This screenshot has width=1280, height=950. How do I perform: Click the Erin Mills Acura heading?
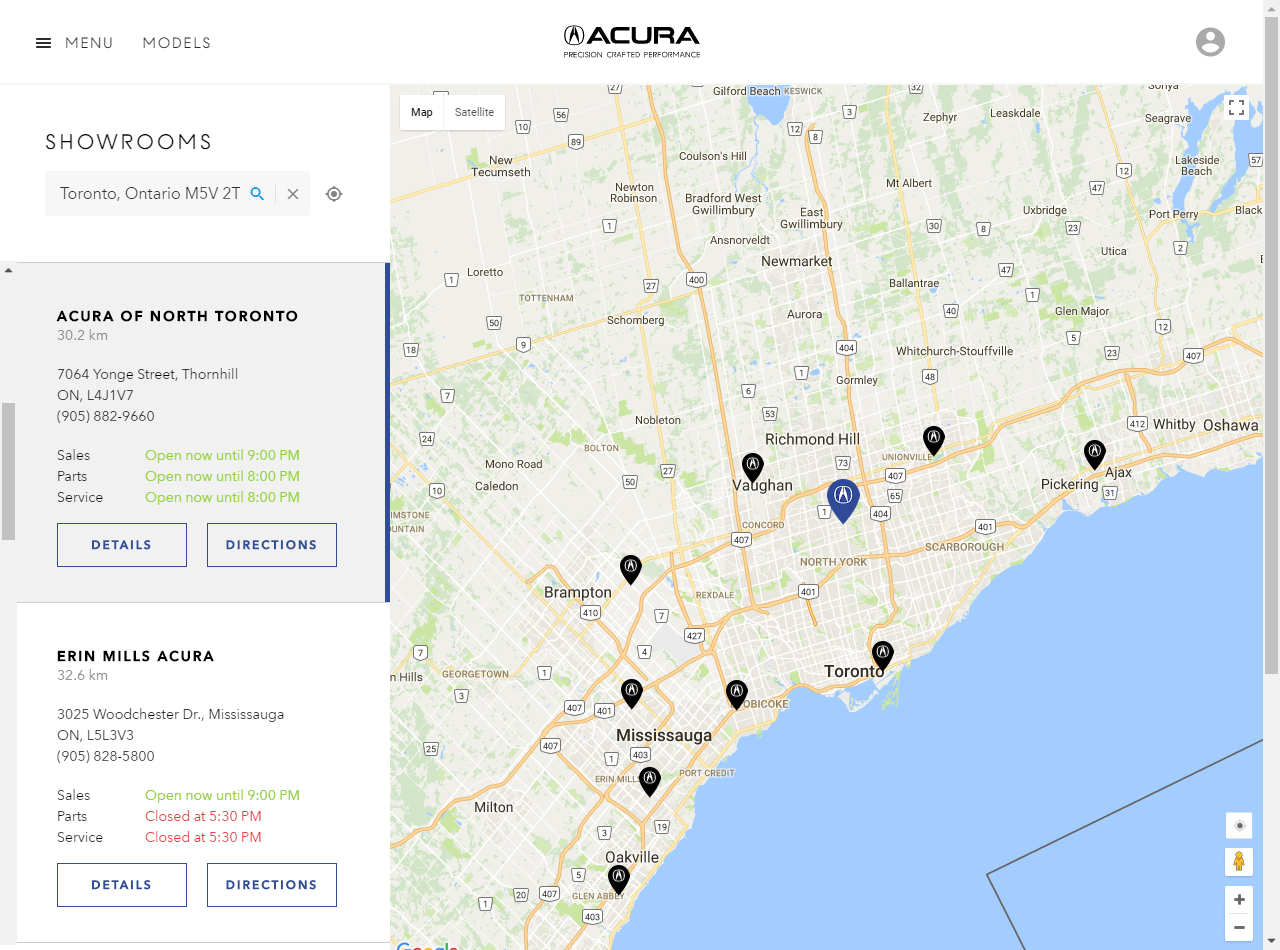pyautogui.click(x=136, y=656)
